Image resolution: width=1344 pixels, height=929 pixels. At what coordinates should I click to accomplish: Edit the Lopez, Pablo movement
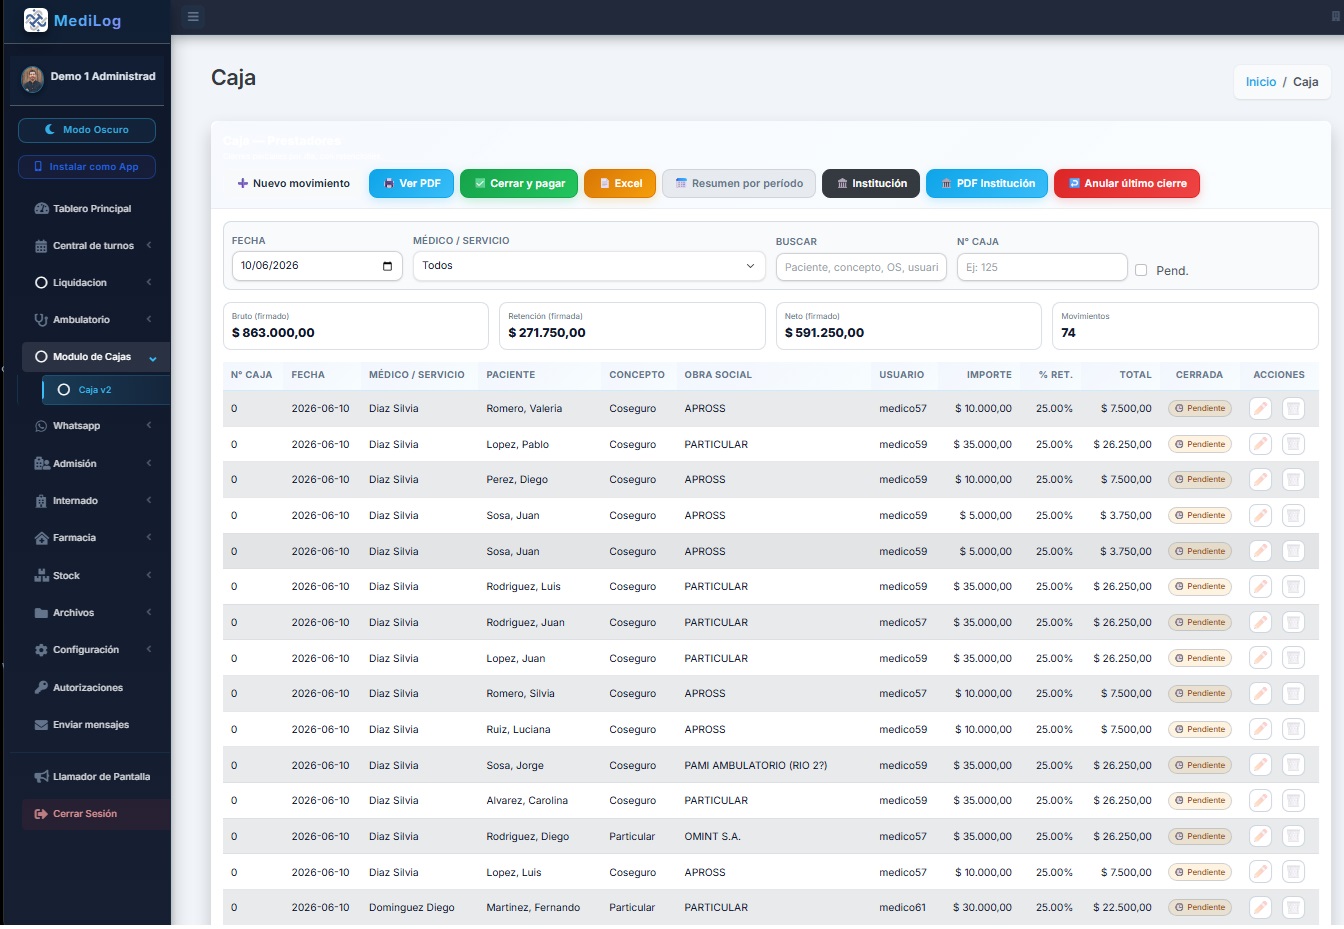point(1260,444)
